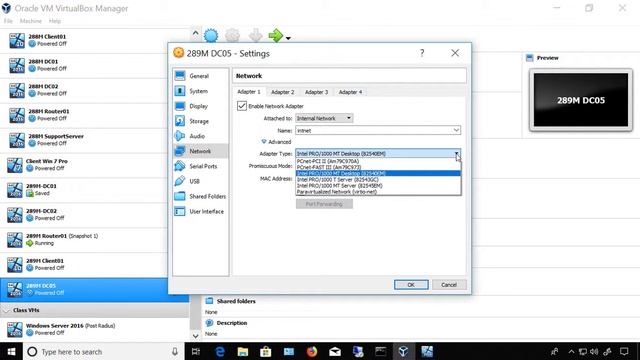Select Network settings category
Image resolution: width=640 pixels, height=360 pixels.
(200, 151)
